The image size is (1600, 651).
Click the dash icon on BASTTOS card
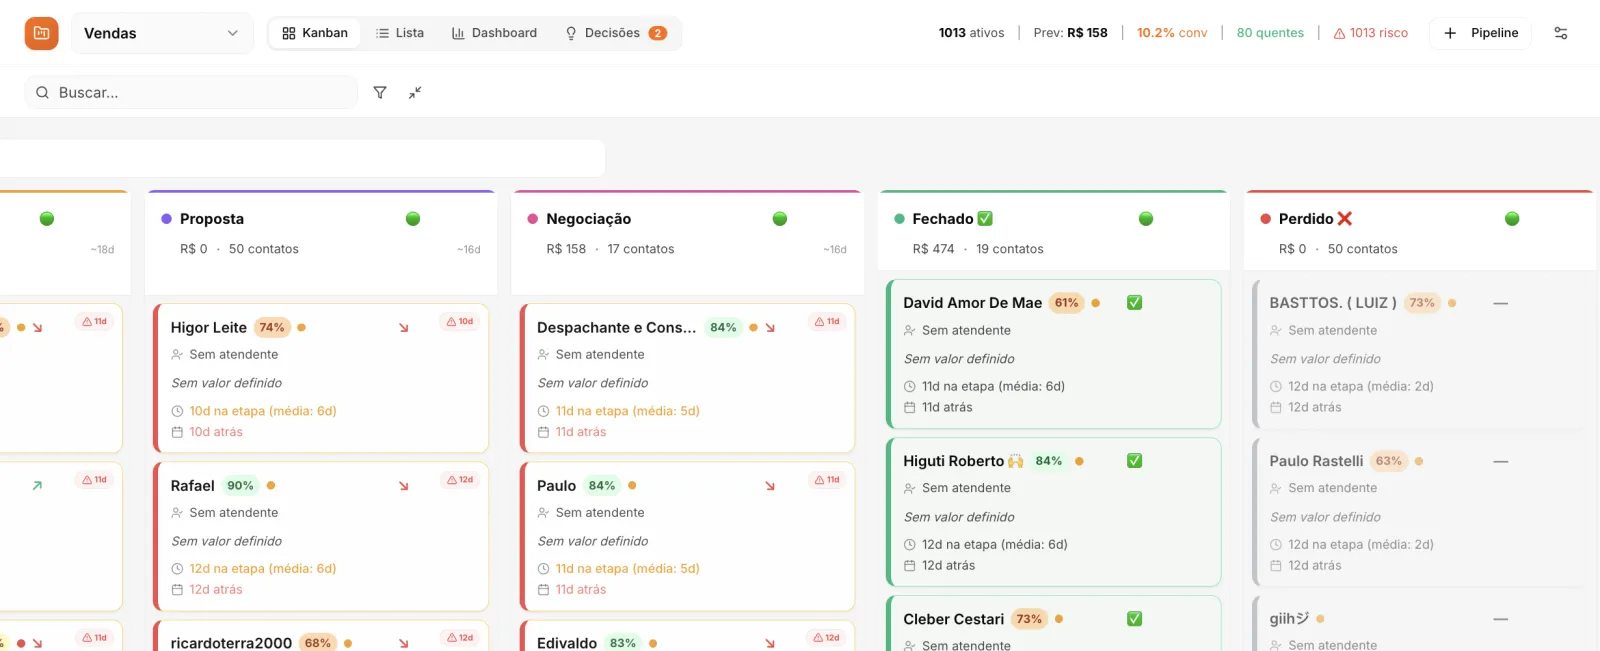1500,303
